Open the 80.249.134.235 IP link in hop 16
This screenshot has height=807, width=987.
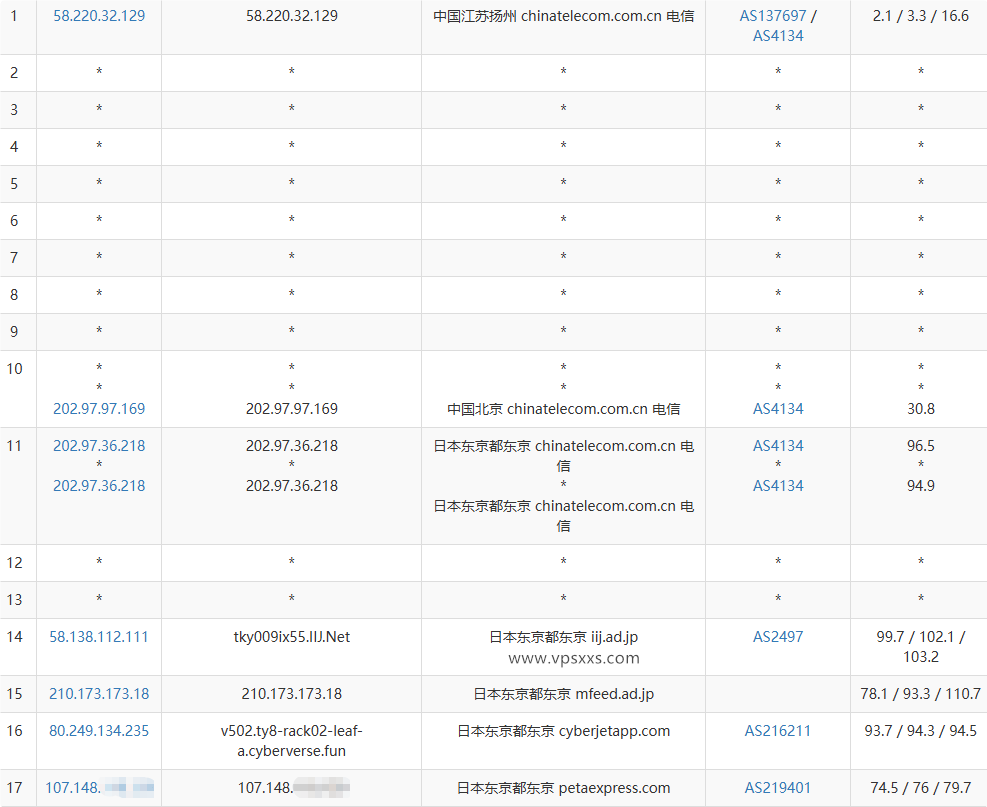pos(99,731)
